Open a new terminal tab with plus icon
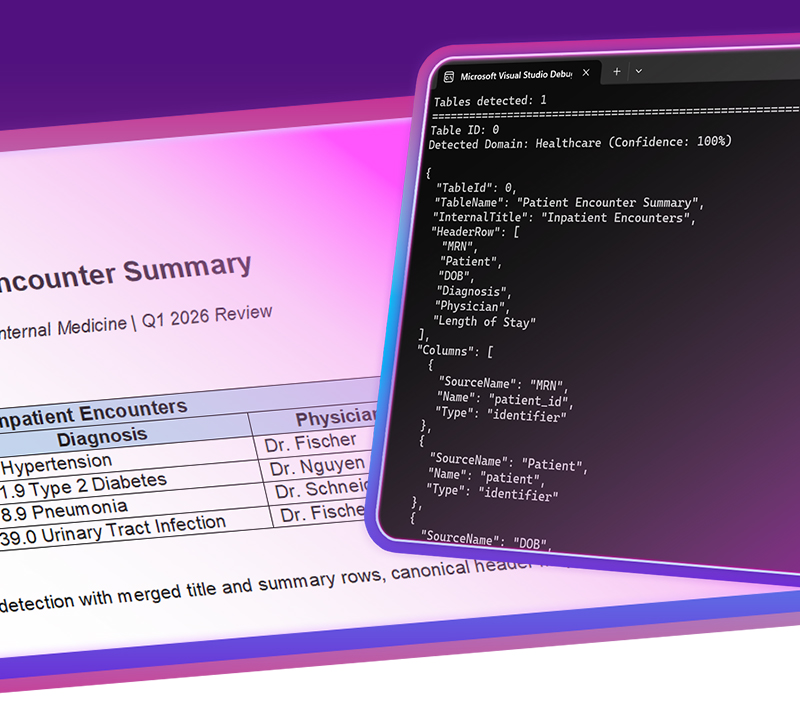This screenshot has width=800, height=711. pos(617,71)
